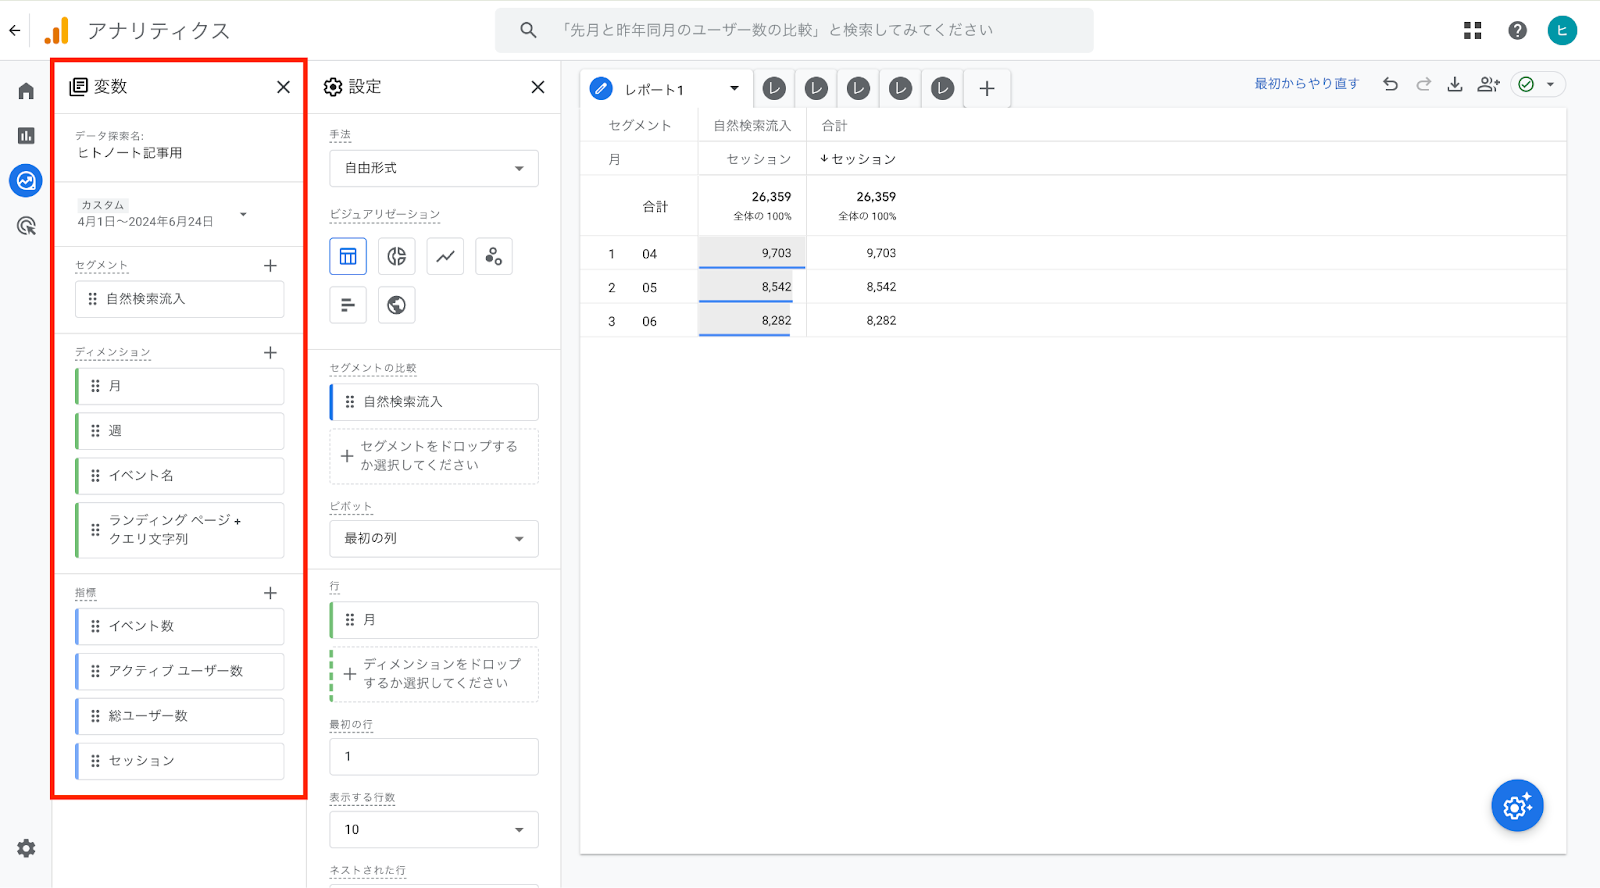Screen dimensions: 1600x888
Task: Select 自然検索流入 segment in 変数 panel
Action: 180,299
